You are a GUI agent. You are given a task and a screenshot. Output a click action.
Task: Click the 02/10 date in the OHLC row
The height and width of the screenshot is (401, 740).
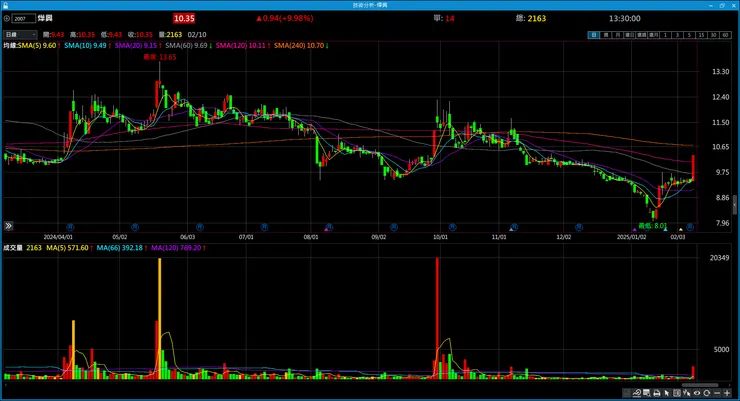click(197, 35)
